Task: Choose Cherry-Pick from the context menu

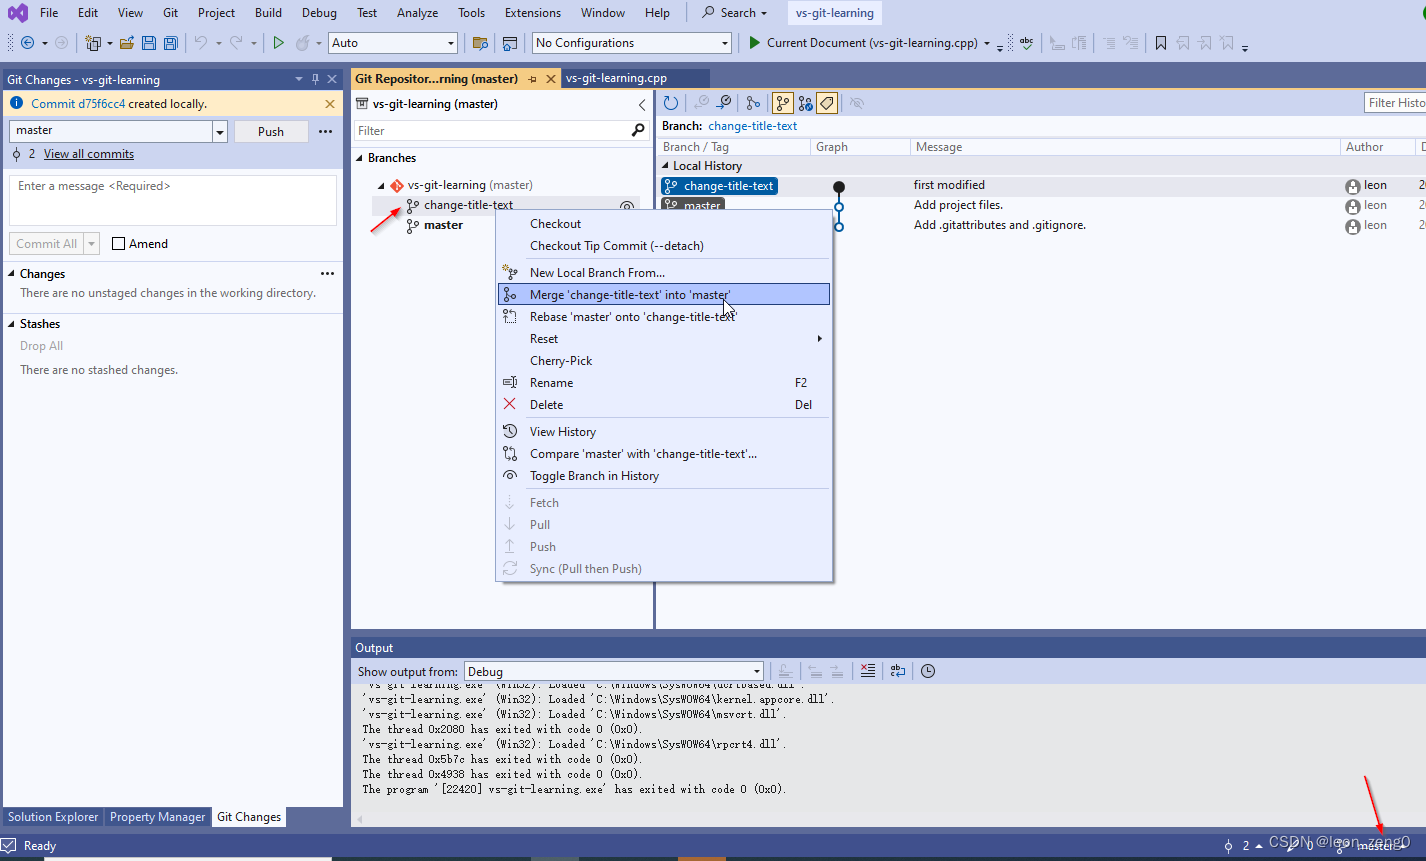Action: coord(664,361)
